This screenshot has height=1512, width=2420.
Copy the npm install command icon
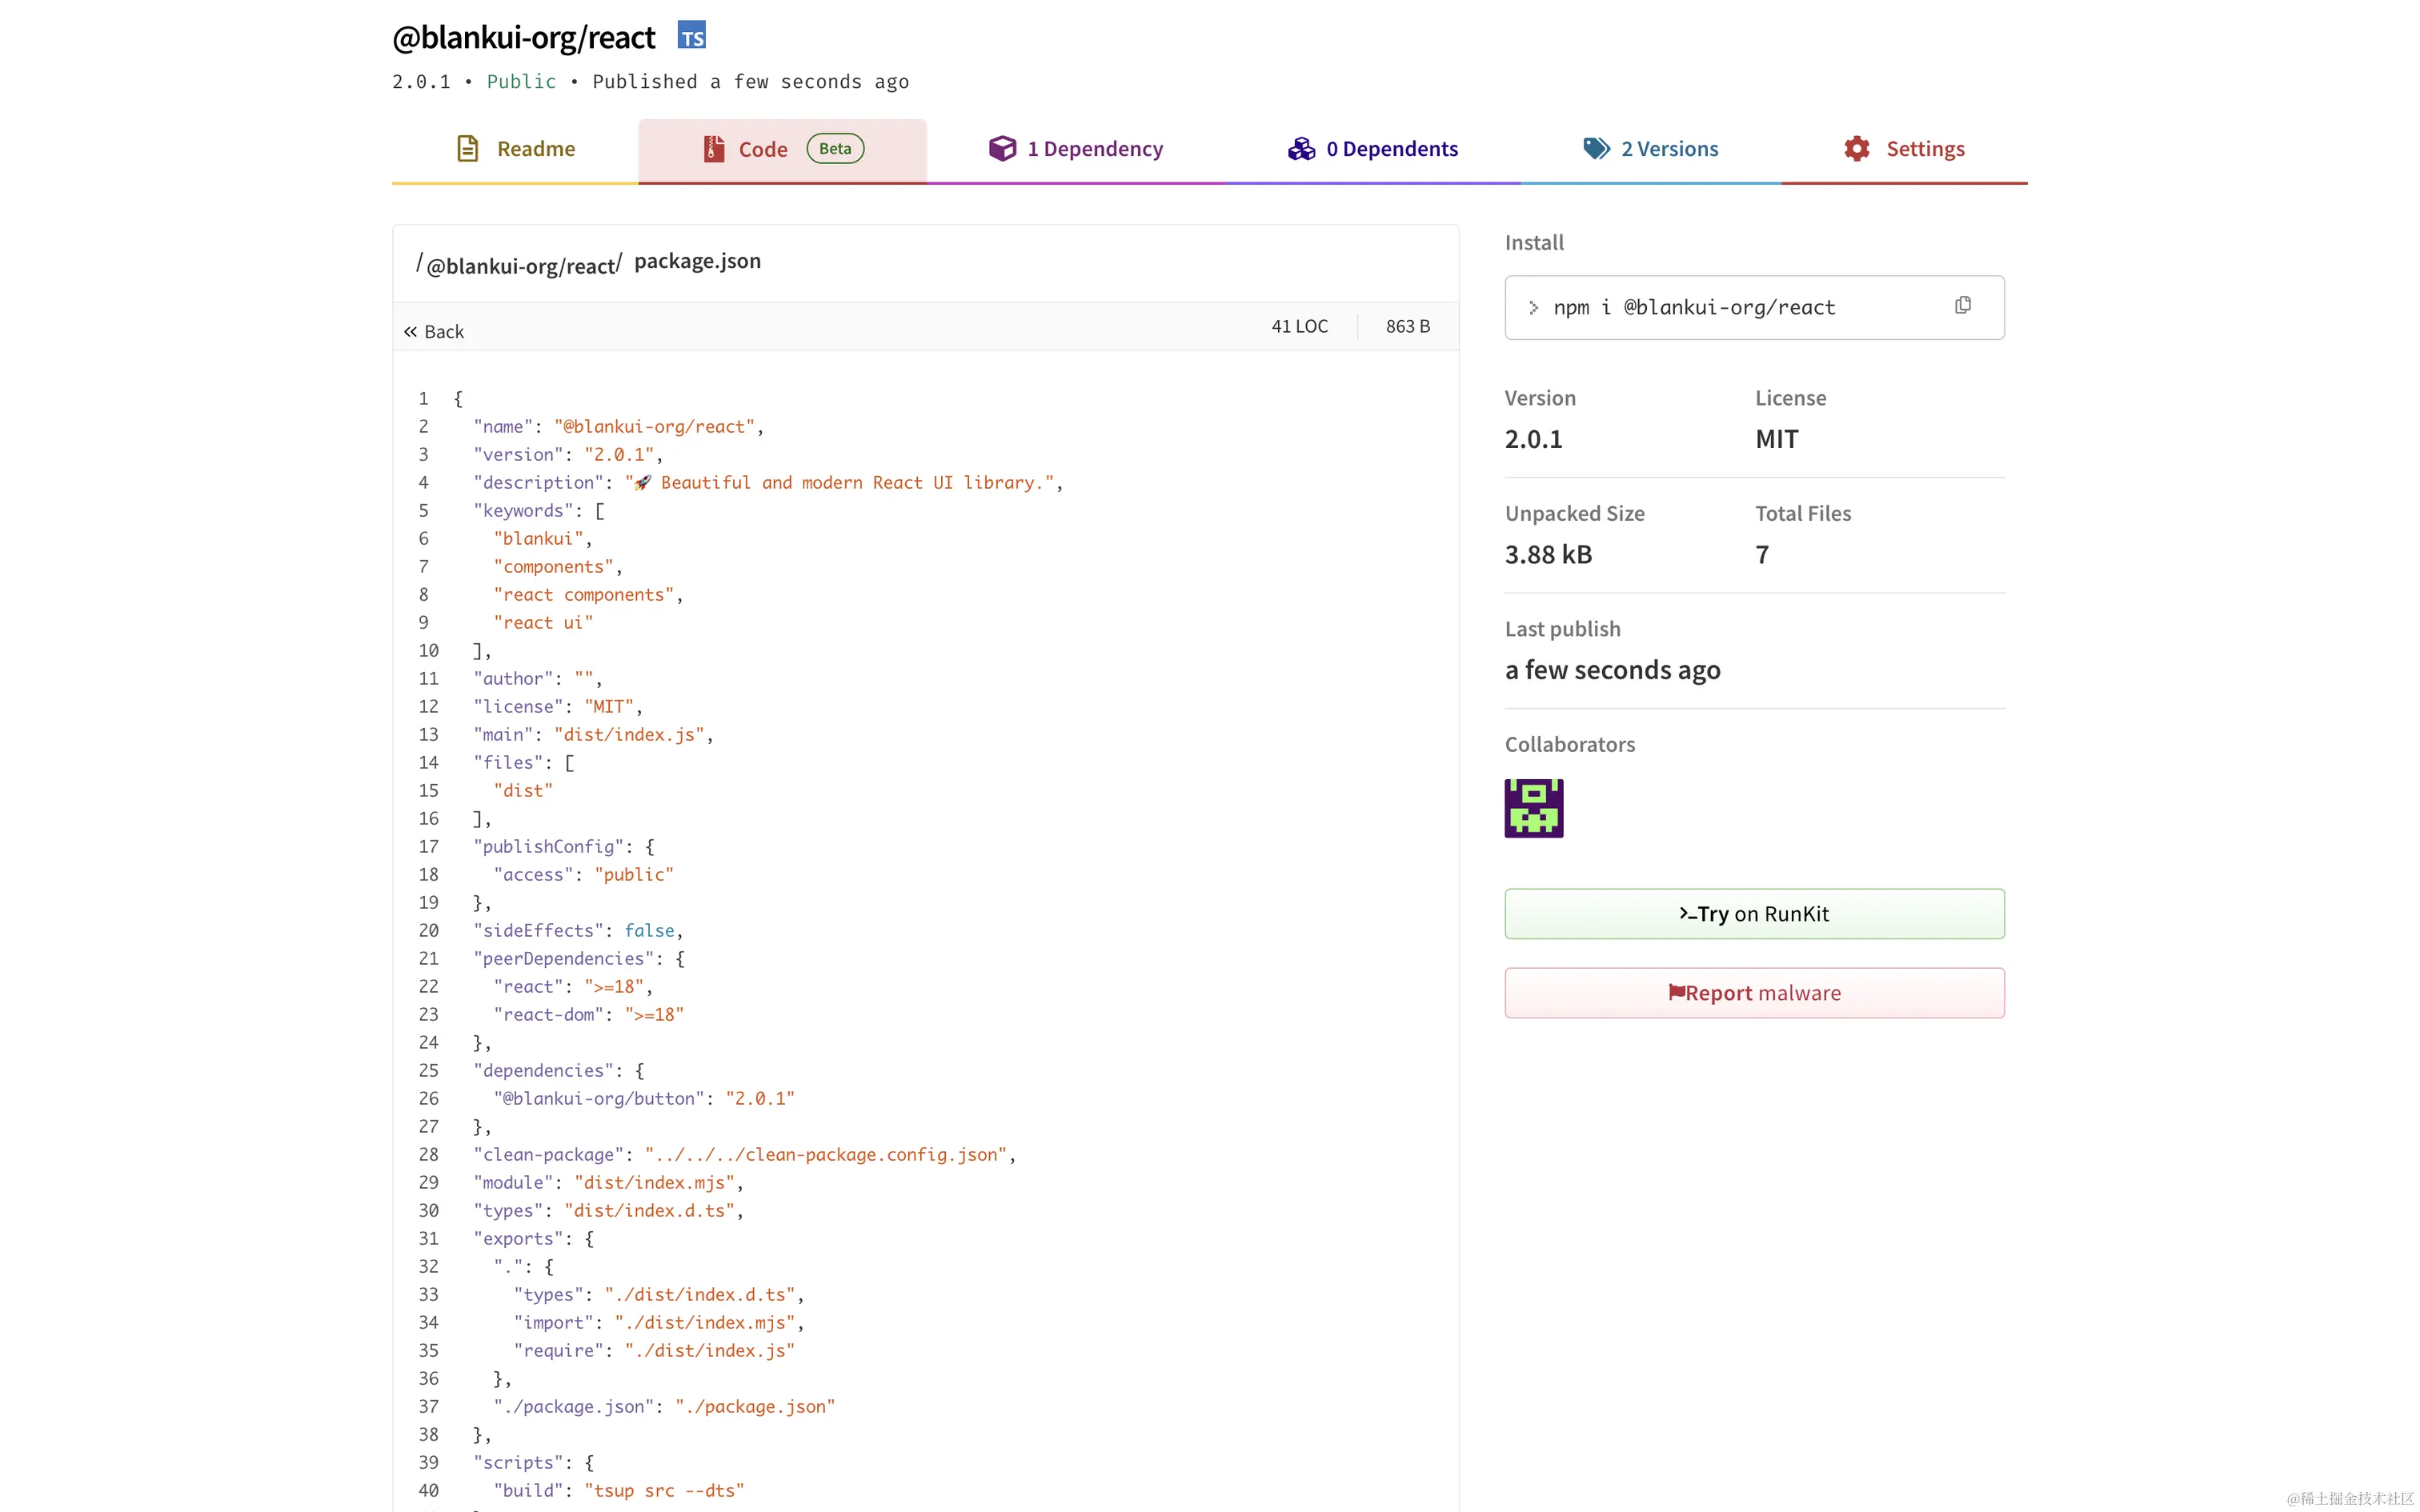coord(1963,305)
